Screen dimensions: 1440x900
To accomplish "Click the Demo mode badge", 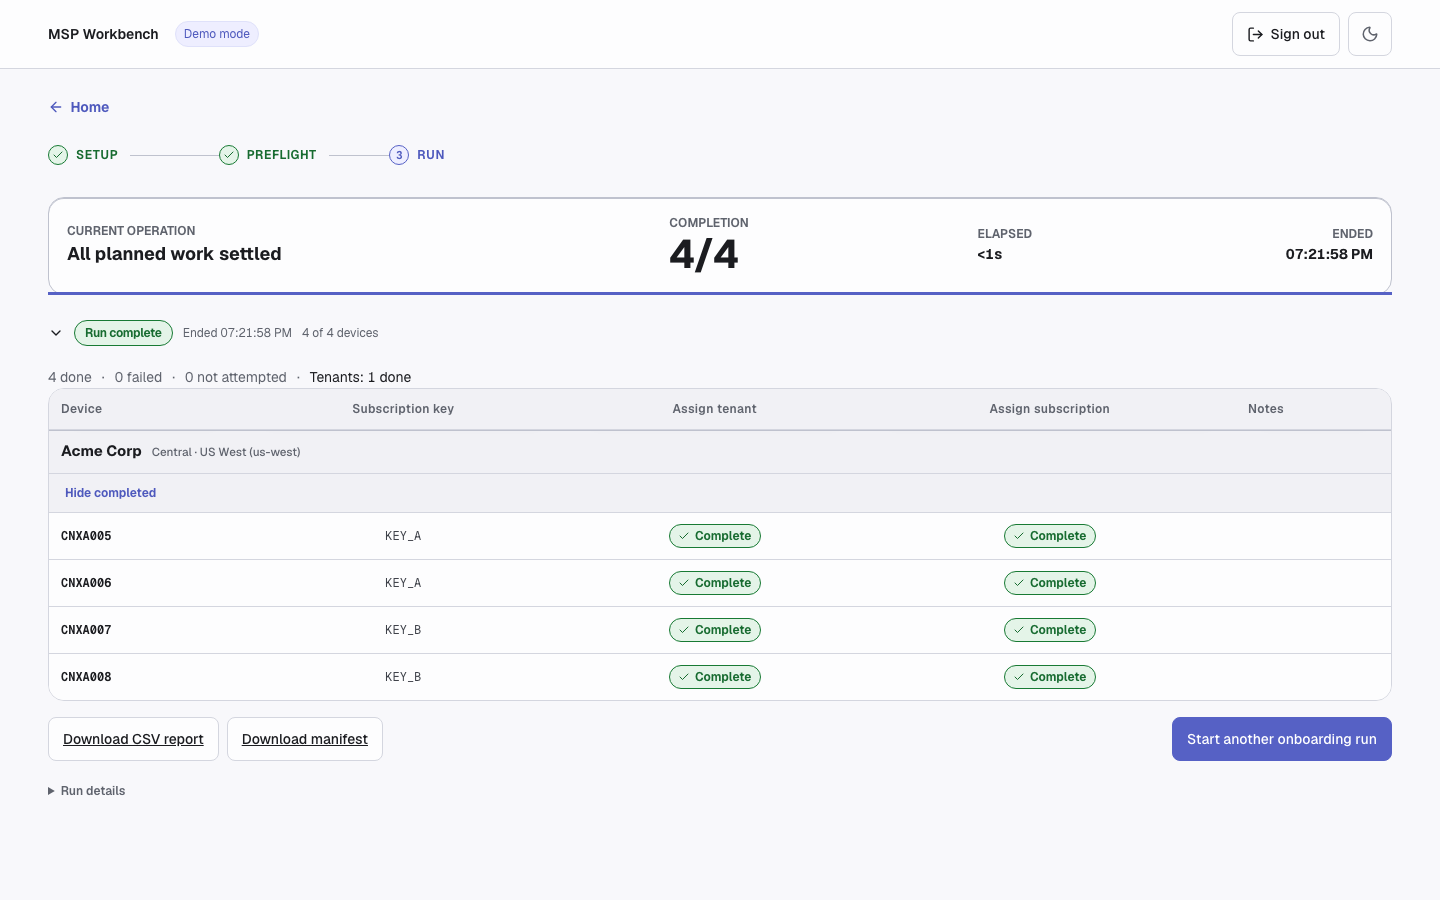I will tap(217, 34).
